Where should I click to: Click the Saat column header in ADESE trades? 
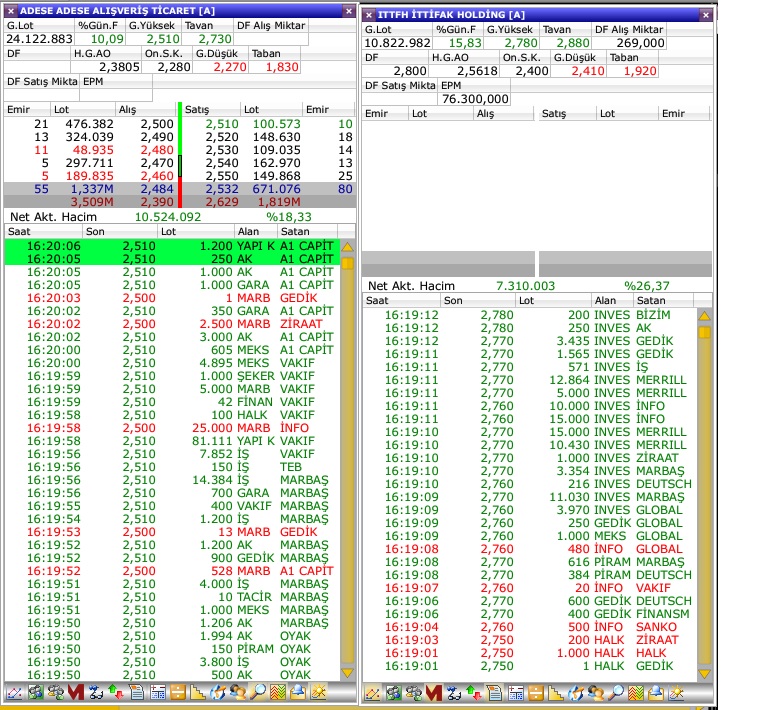click(43, 232)
